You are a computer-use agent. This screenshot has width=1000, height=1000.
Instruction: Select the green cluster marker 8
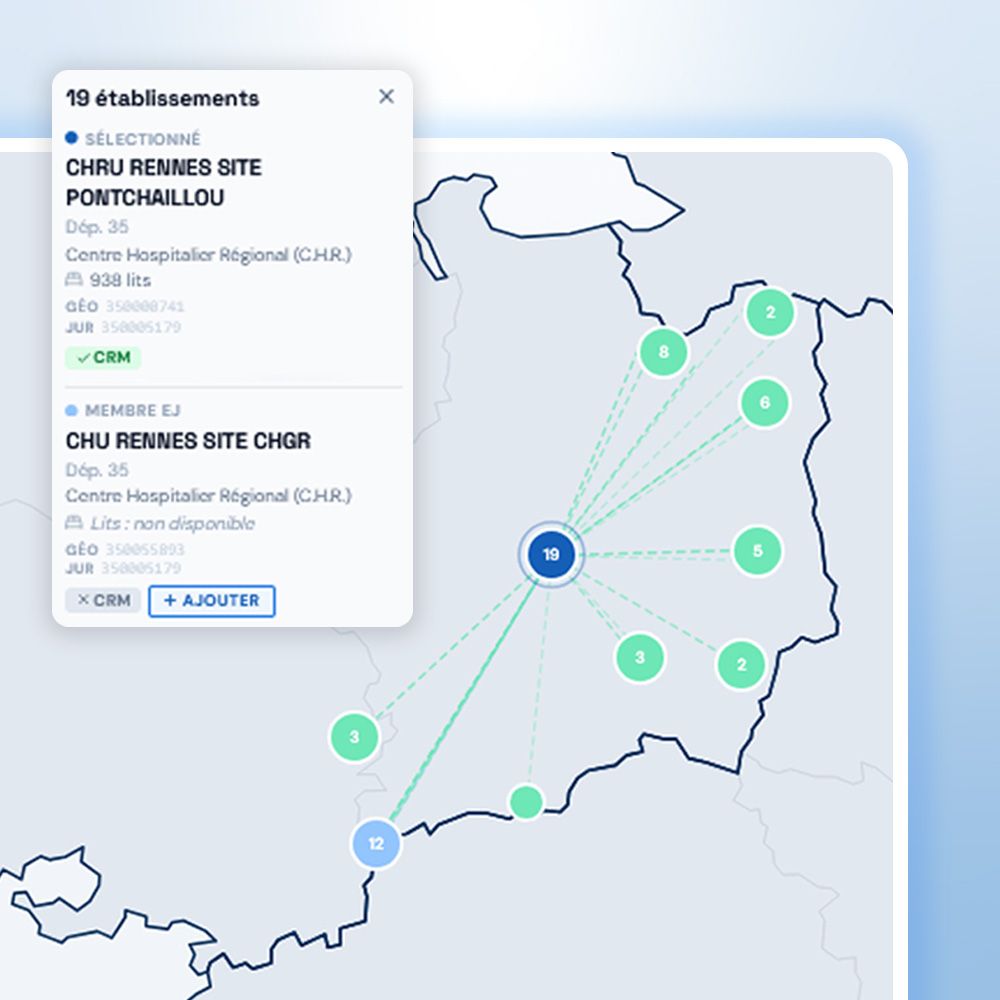(663, 351)
